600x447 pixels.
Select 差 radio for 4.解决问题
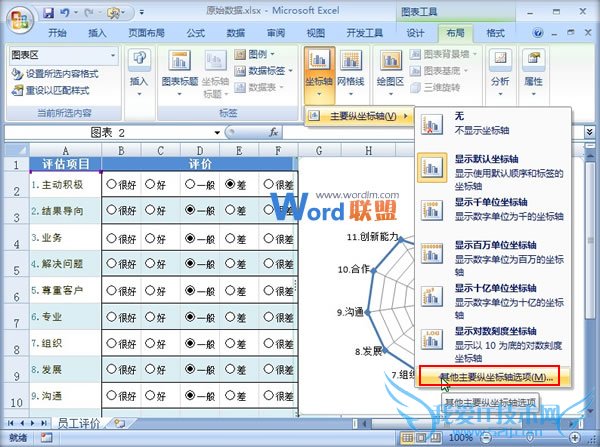pos(230,263)
